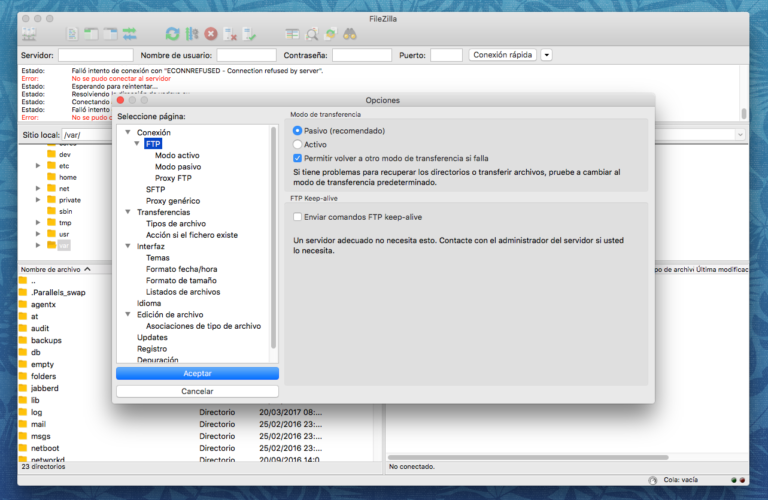Collapse the 'Transferencias' tree node

point(128,212)
